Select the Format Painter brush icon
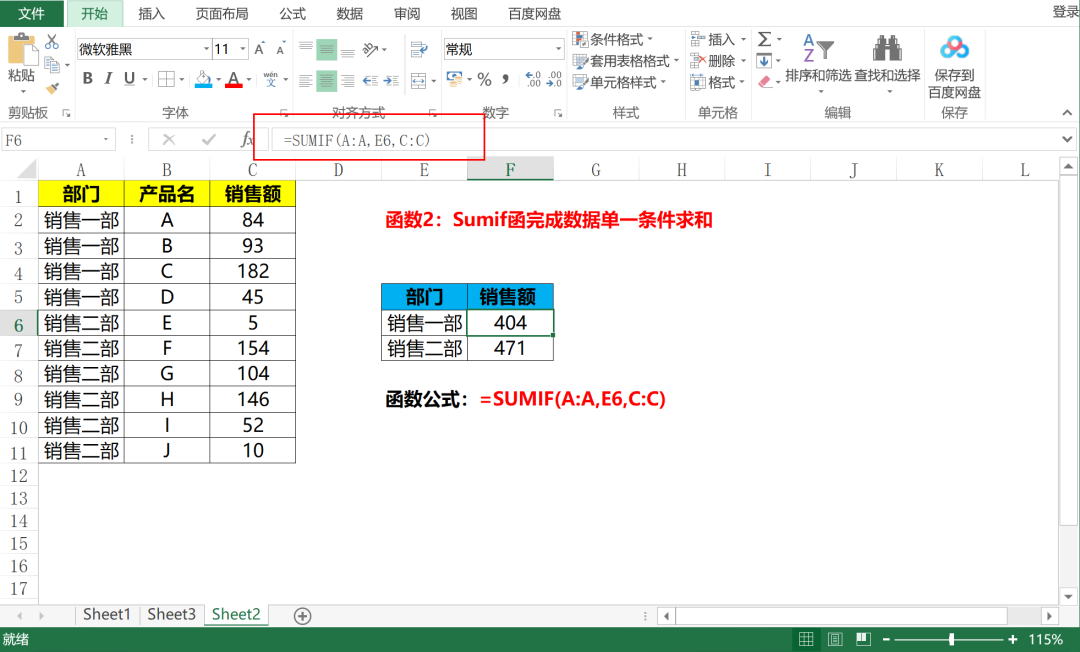 tap(52, 87)
